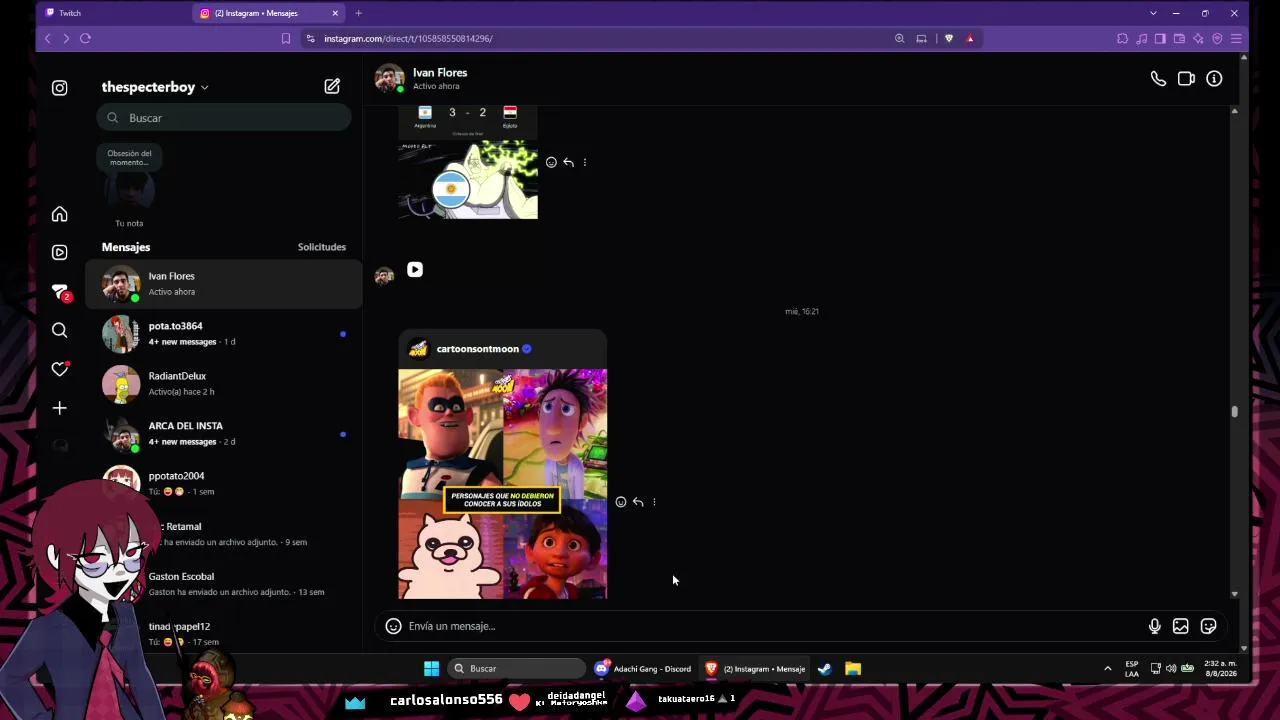Zoom the page with the magnifier icon in the address bar
This screenshot has width=1280, height=720.
(899, 39)
